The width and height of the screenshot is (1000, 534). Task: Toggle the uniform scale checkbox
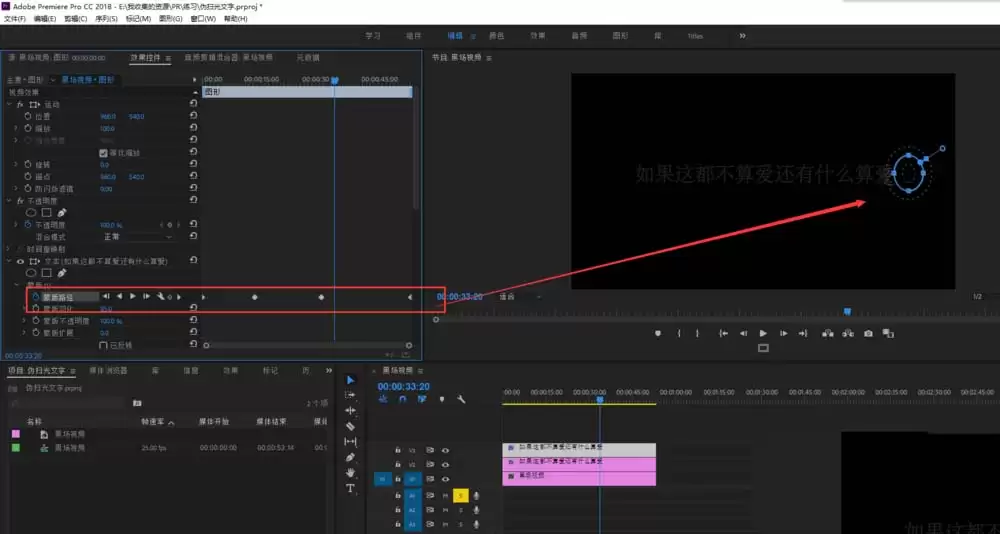click(x=103, y=153)
